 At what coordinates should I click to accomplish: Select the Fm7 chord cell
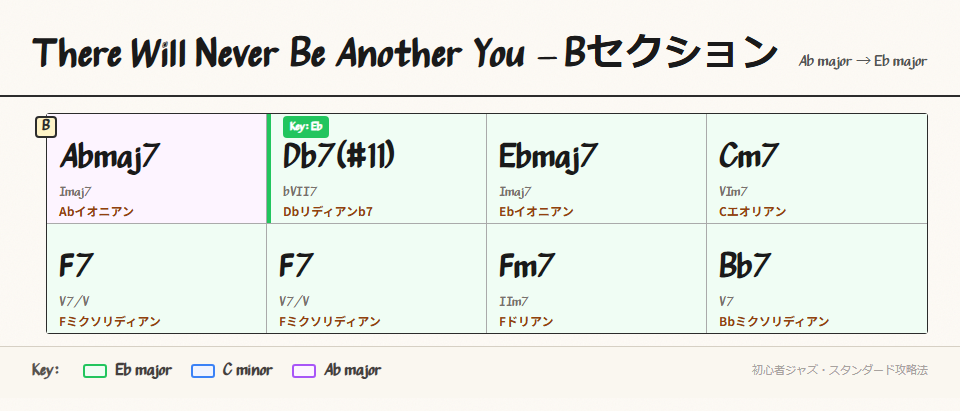[596, 278]
